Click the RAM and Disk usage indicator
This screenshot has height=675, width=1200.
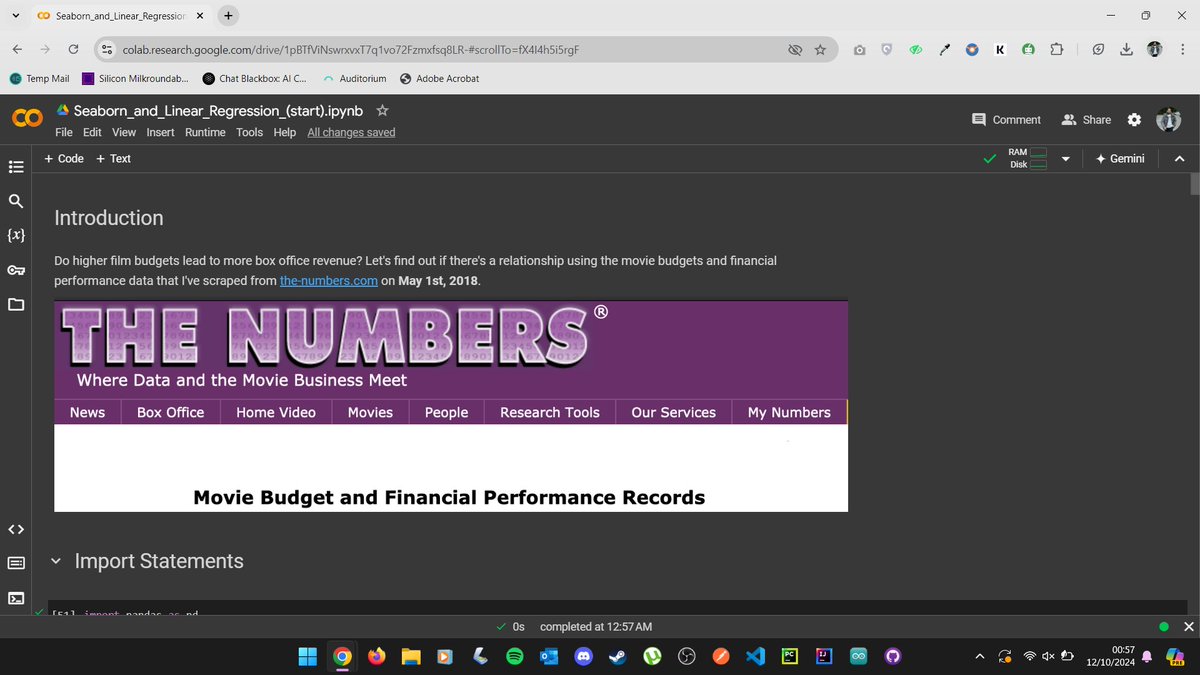click(1027, 159)
